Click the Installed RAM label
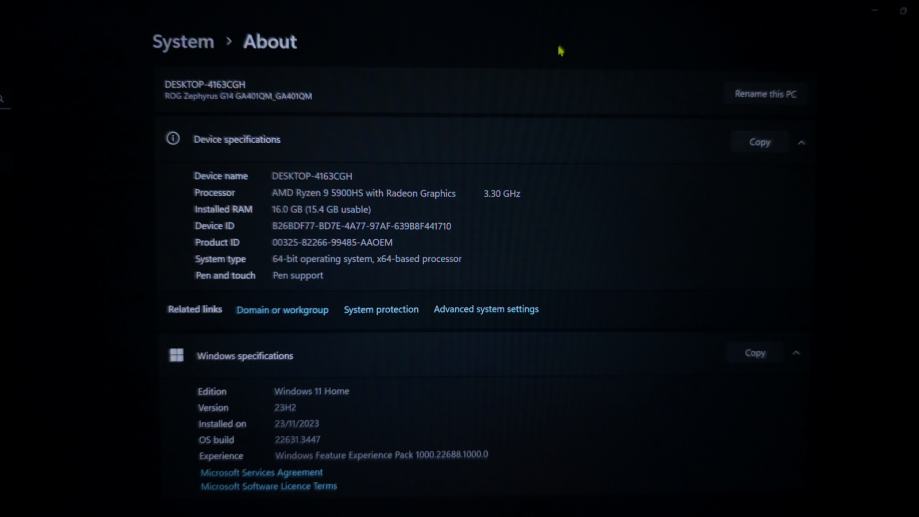919x517 pixels. pos(223,209)
